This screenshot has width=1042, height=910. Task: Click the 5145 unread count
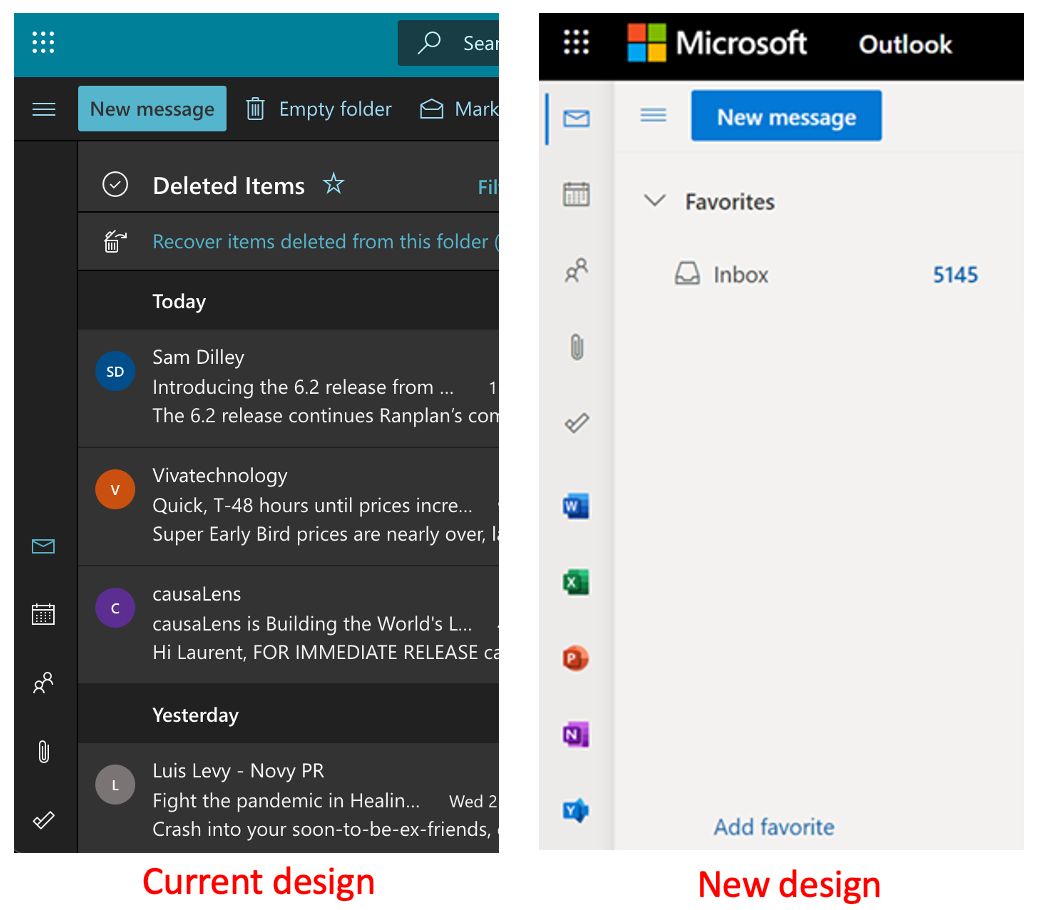[955, 275]
